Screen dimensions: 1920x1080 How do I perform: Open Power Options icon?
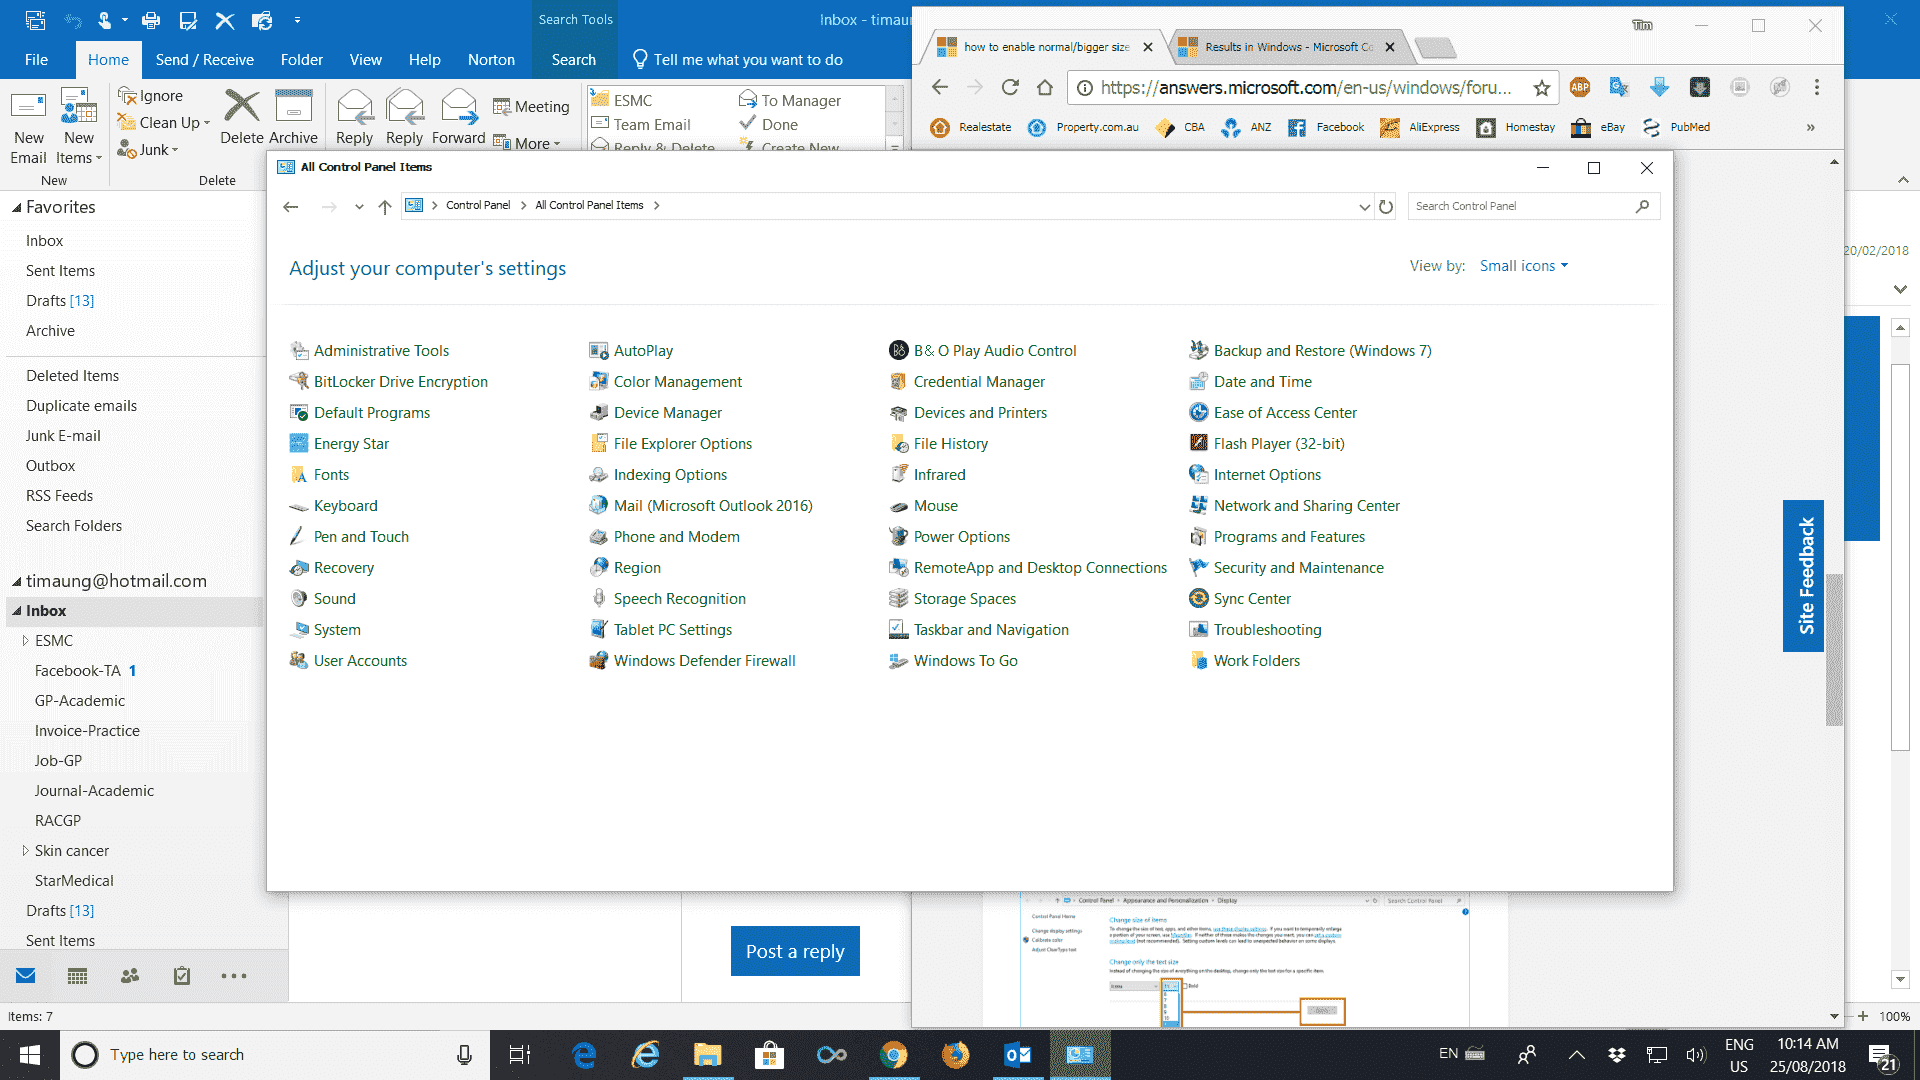899,537
